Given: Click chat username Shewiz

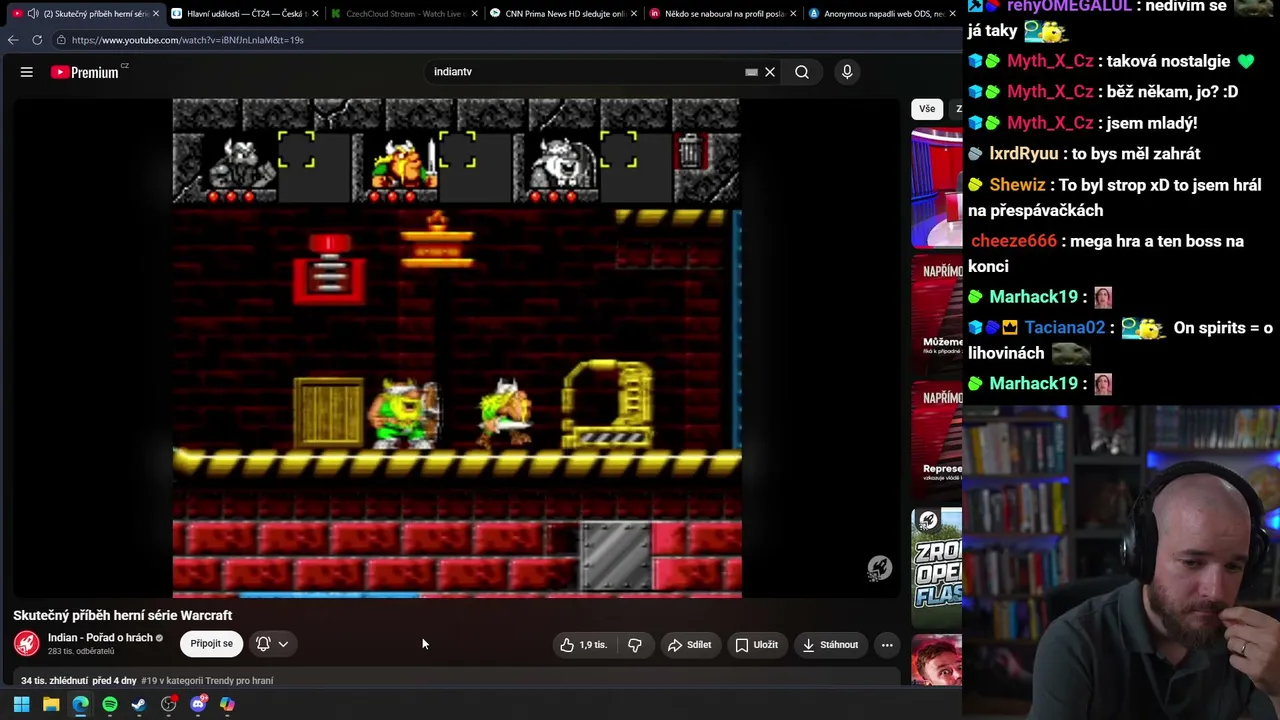Looking at the screenshot, I should (1017, 185).
